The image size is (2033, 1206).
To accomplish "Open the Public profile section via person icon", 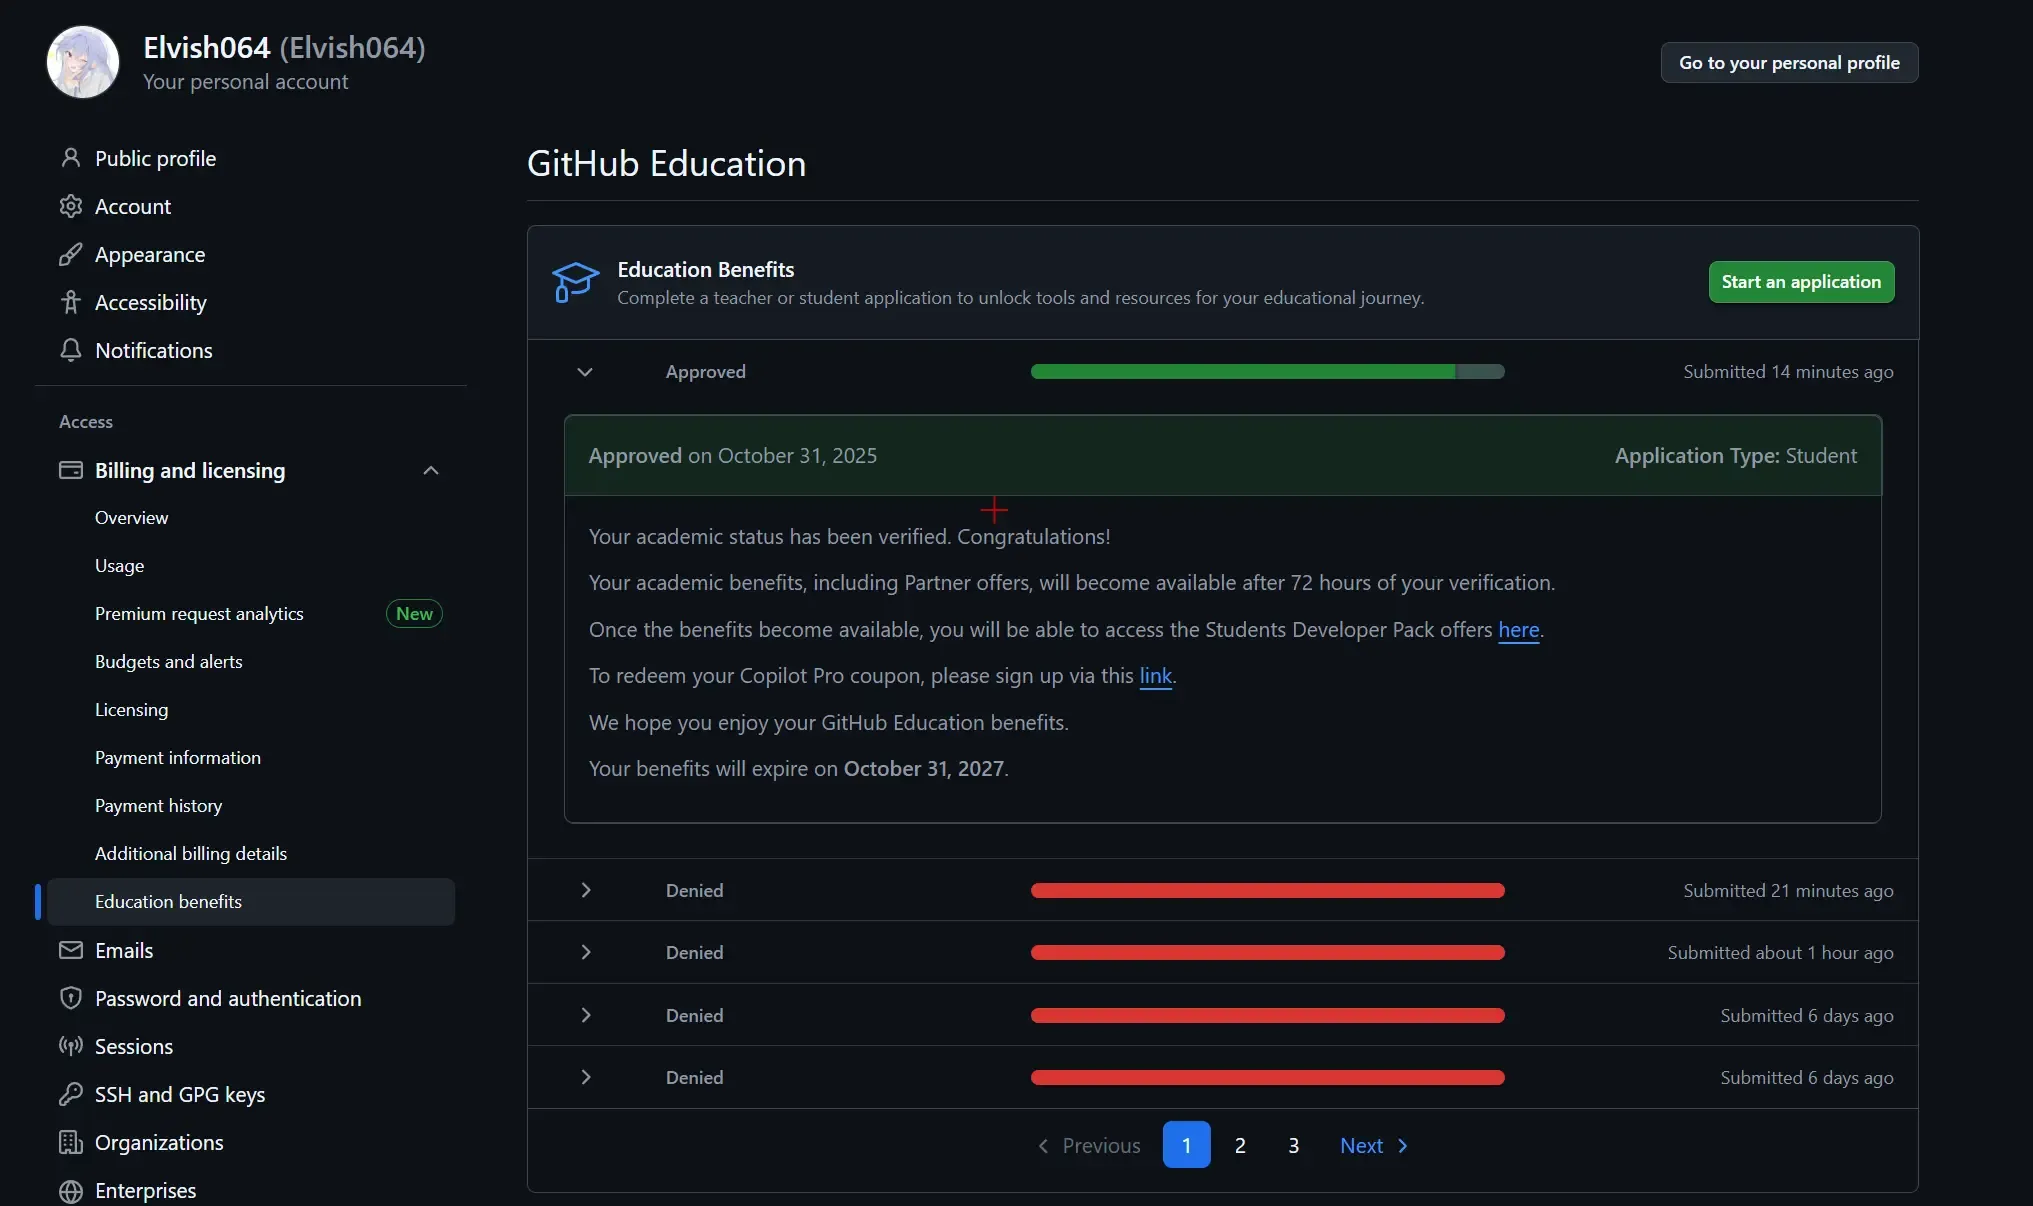I will pos(71,158).
